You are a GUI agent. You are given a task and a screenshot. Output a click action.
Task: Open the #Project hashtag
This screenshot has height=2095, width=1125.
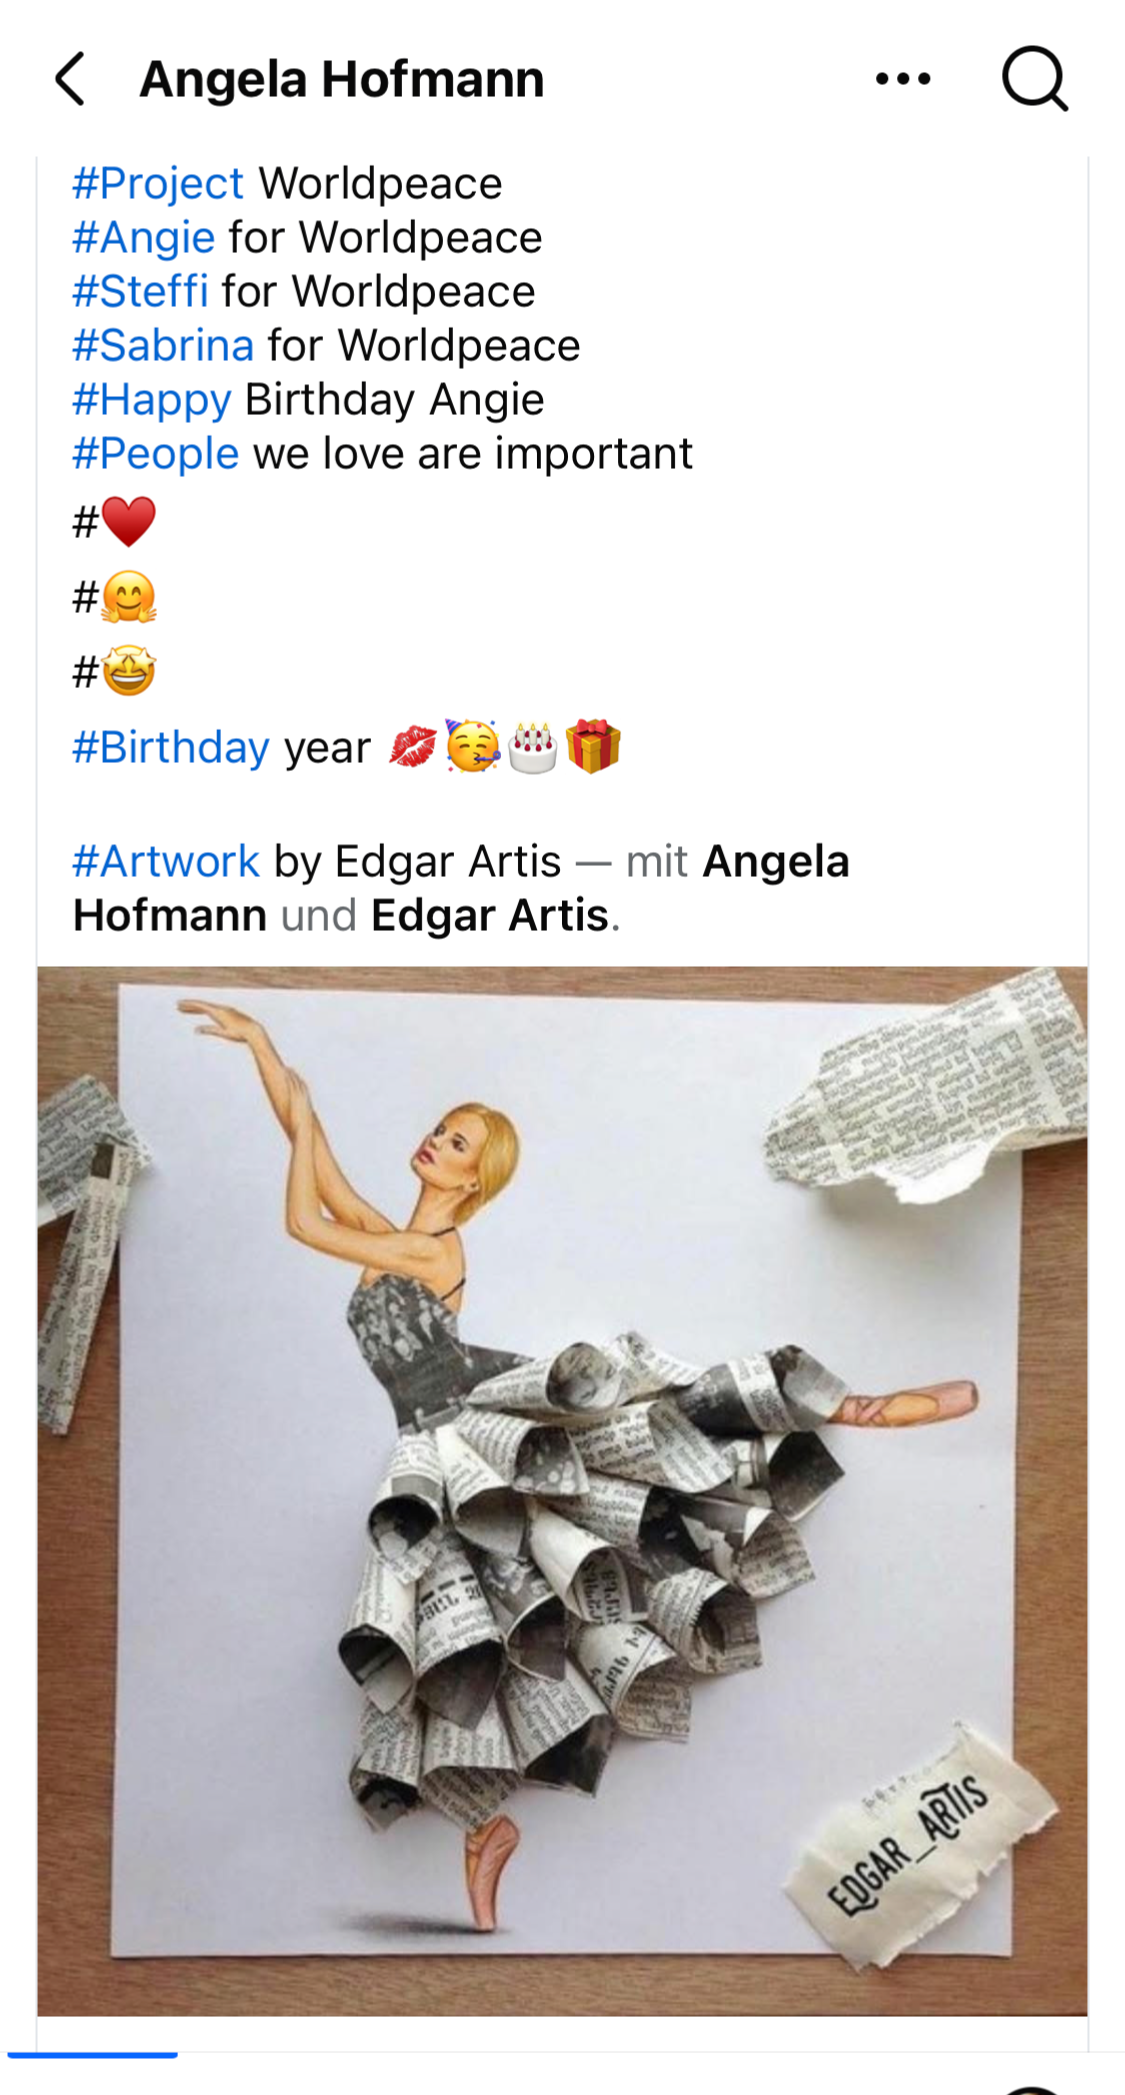click(x=158, y=184)
